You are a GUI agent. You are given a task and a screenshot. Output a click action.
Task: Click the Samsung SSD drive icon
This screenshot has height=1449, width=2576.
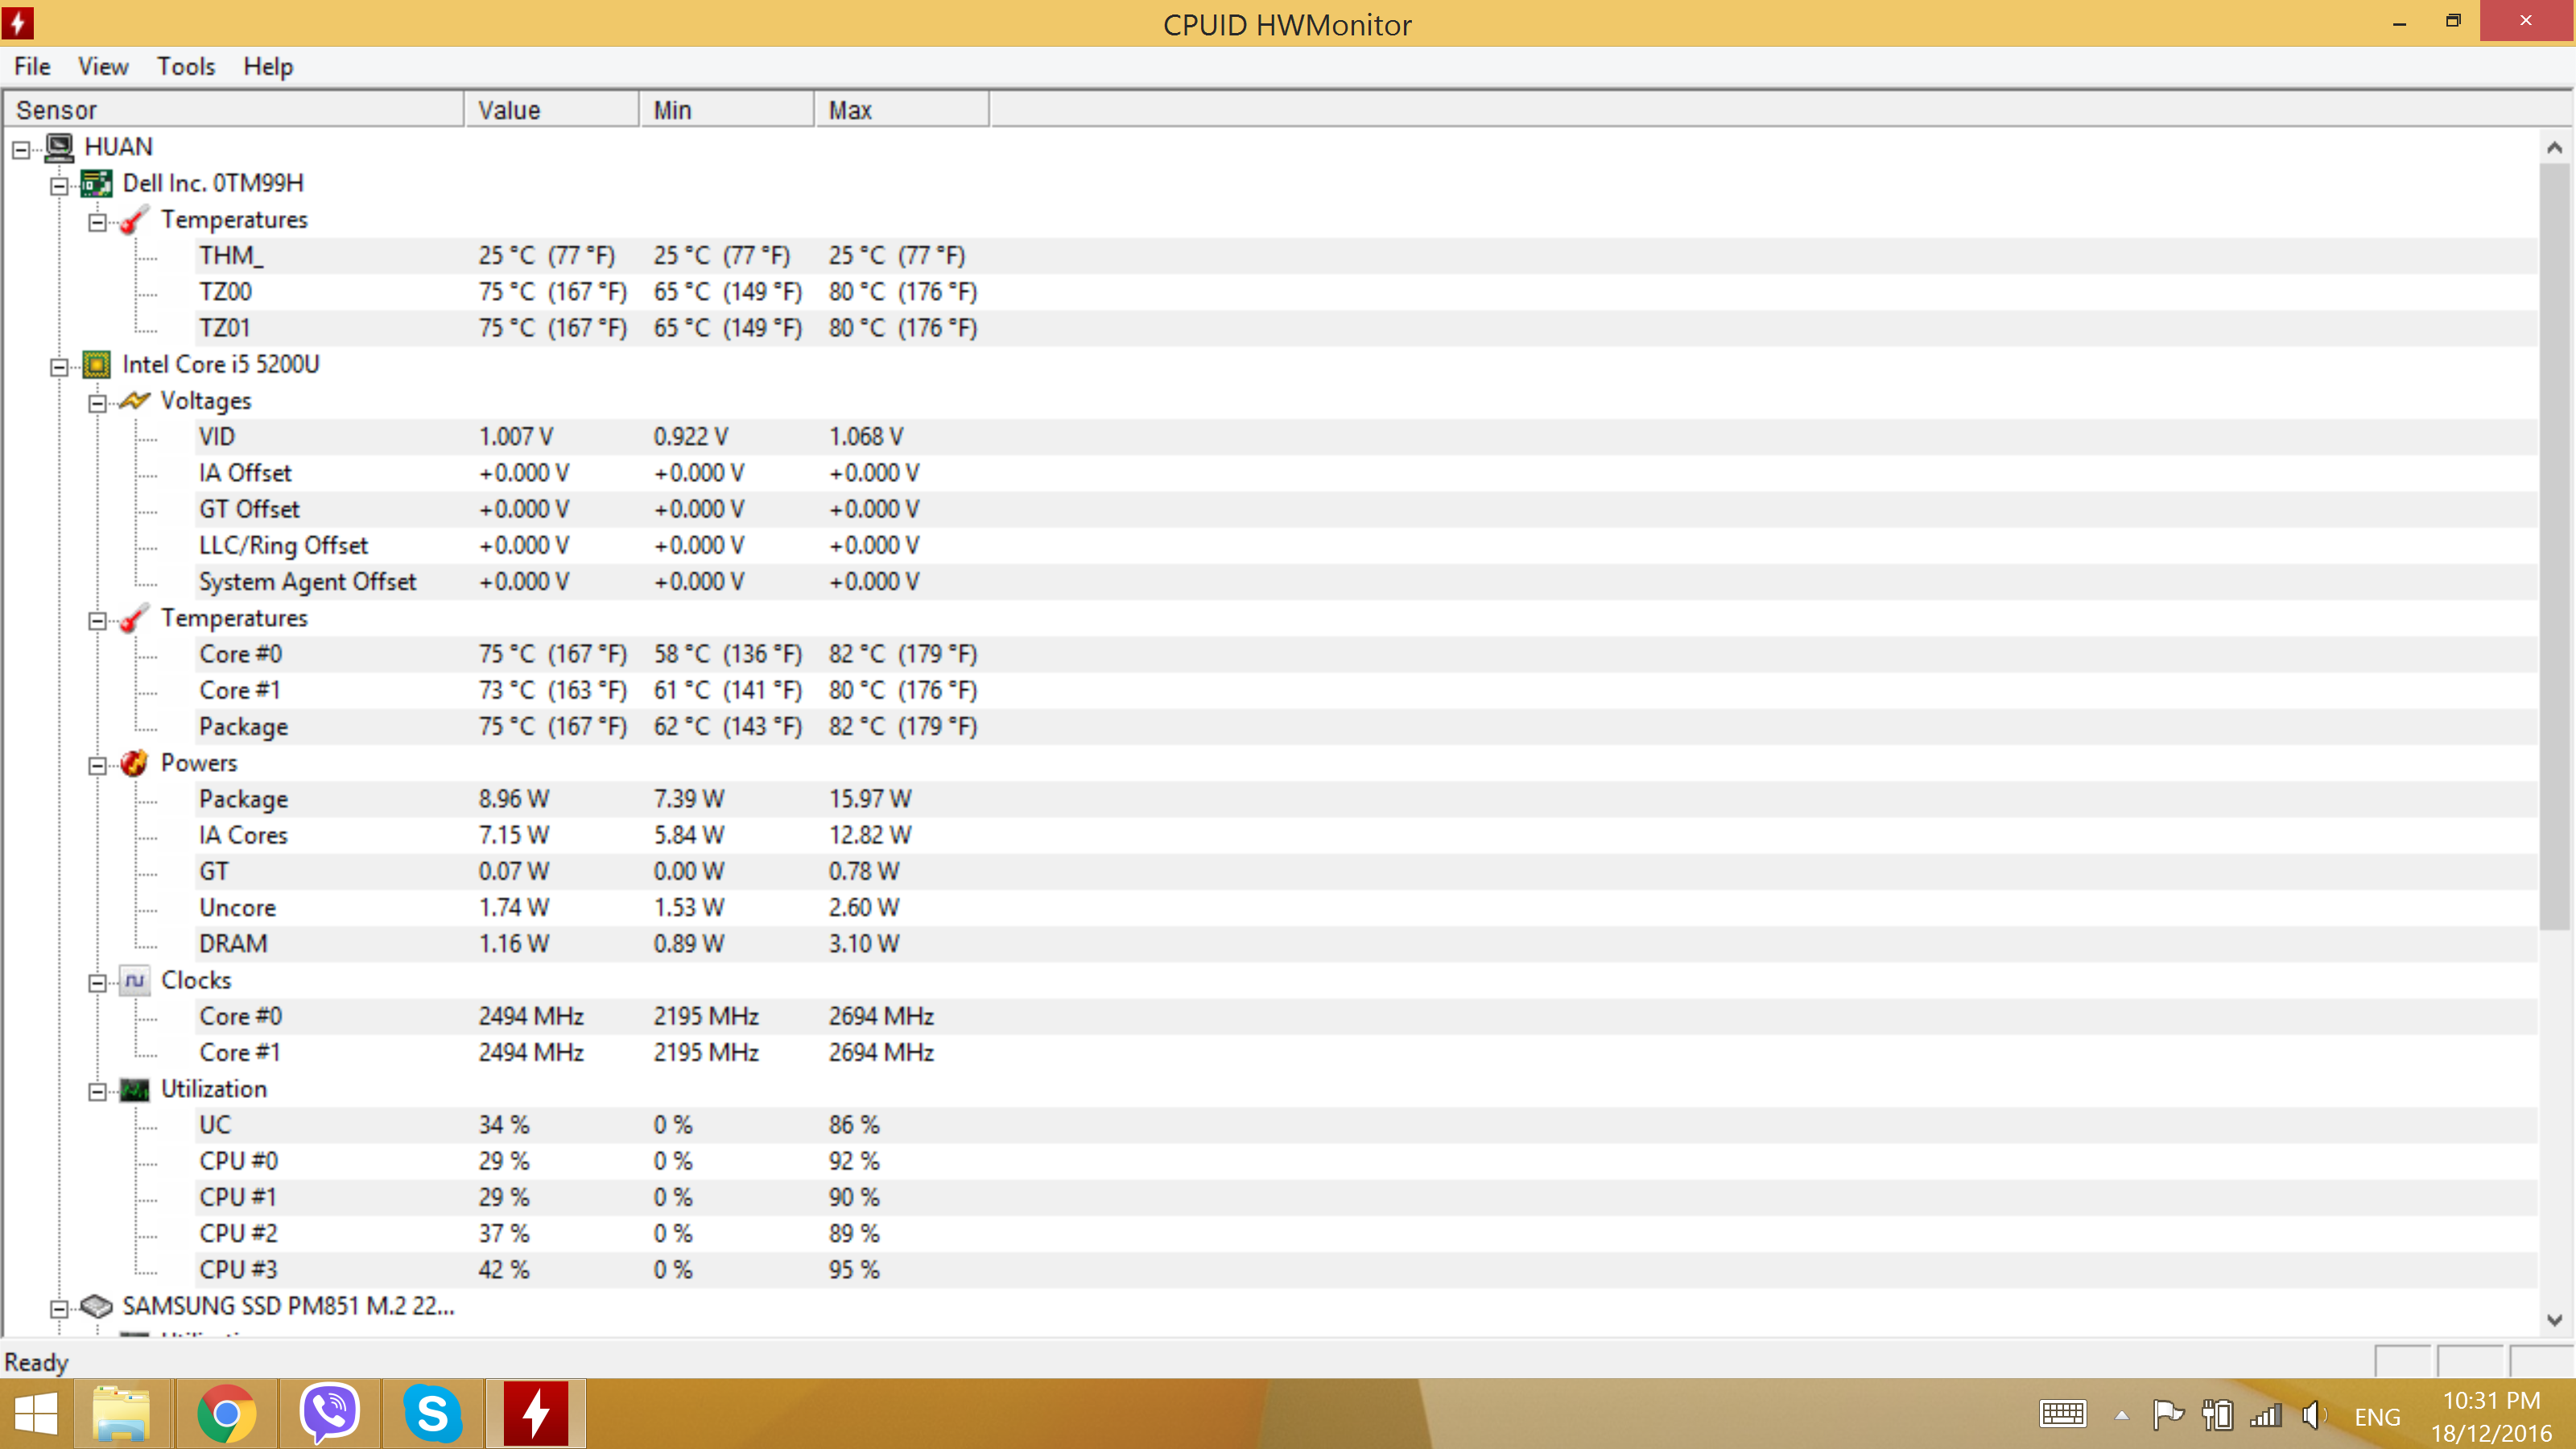click(96, 1306)
